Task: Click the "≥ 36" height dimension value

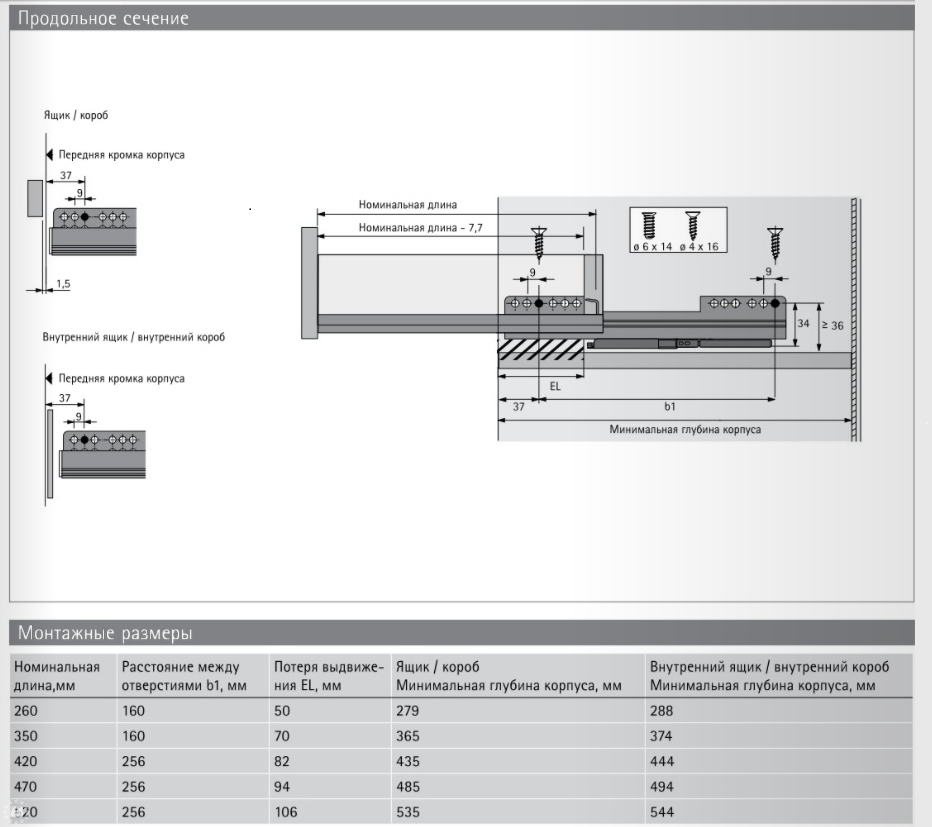Action: (x=832, y=325)
